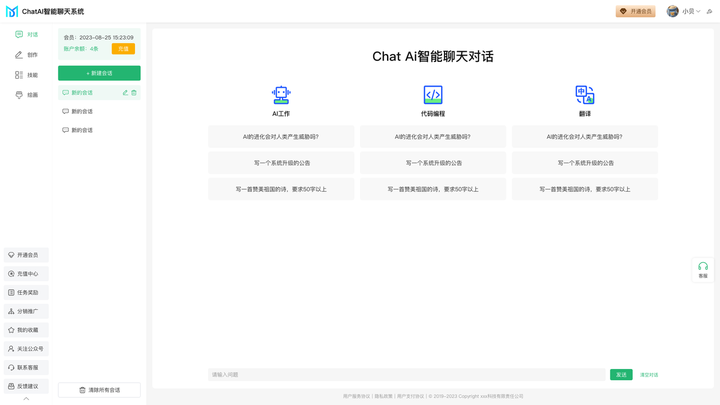The height and width of the screenshot is (405, 720).
Task: Choose 写一个系统升级的公告 under AI工作
Action: (x=281, y=163)
